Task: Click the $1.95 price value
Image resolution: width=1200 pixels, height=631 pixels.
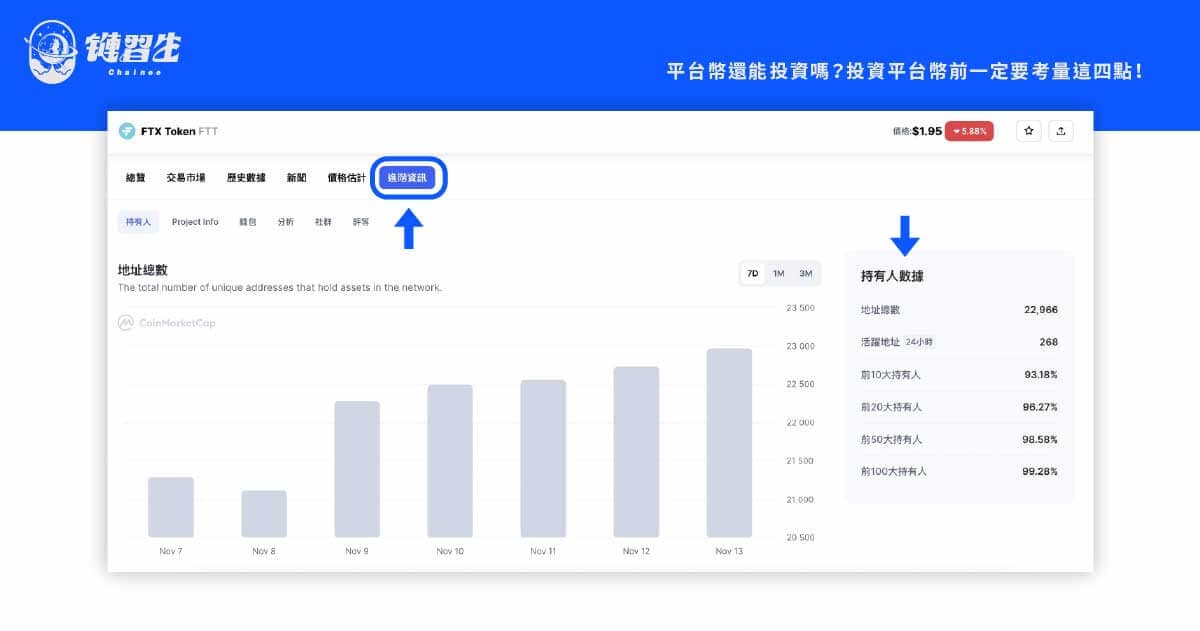Action: point(927,131)
